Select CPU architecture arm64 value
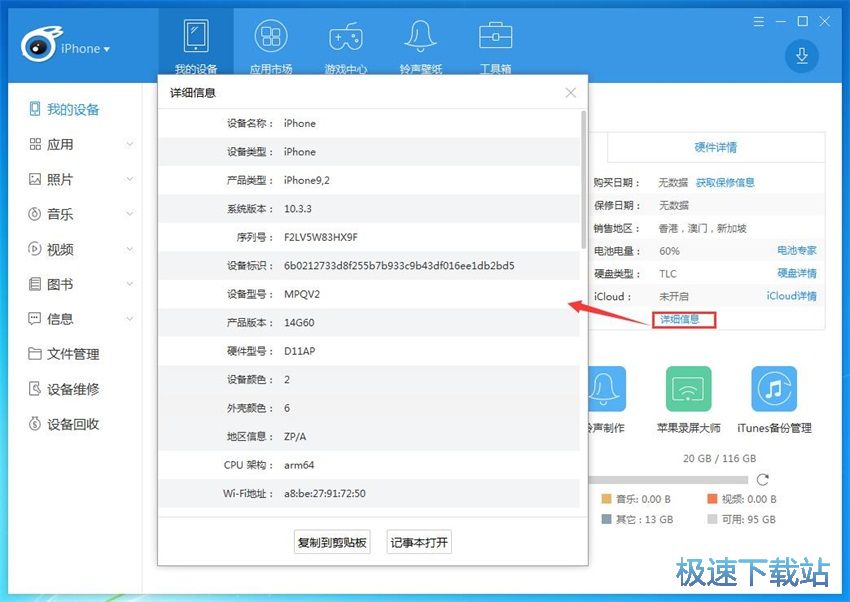 (x=299, y=465)
